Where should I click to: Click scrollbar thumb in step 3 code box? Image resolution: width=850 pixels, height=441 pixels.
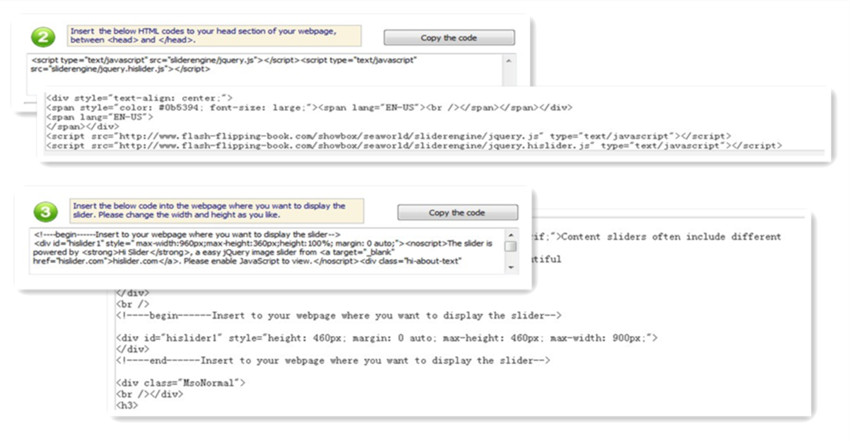(x=511, y=247)
